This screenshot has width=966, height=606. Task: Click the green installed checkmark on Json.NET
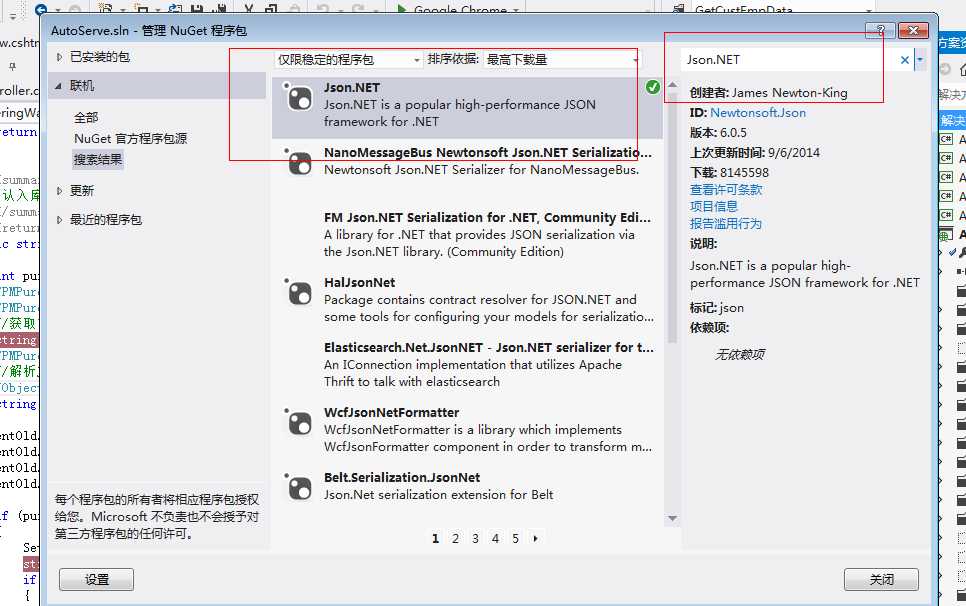pyautogui.click(x=653, y=87)
